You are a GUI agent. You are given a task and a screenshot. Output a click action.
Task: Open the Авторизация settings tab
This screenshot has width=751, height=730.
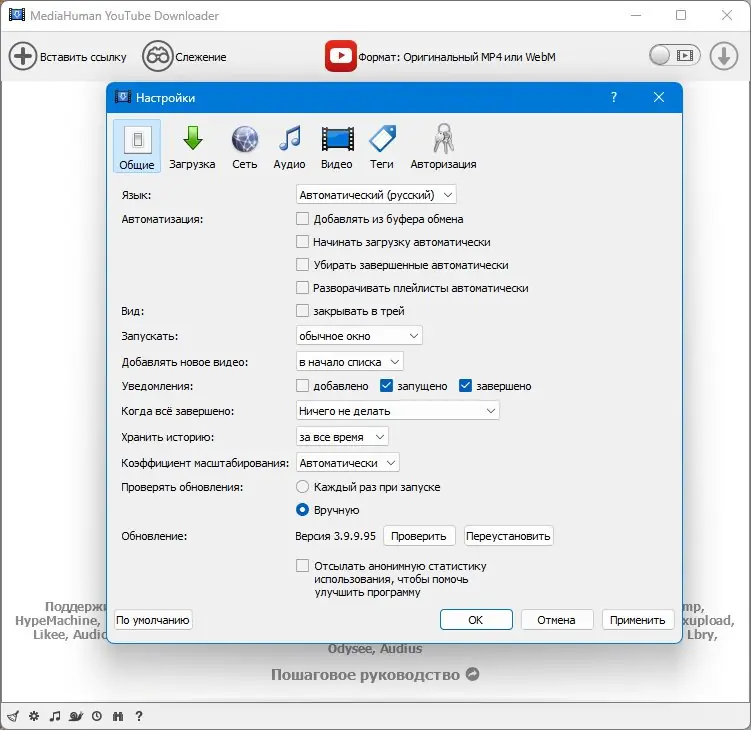pyautogui.click(x=443, y=146)
